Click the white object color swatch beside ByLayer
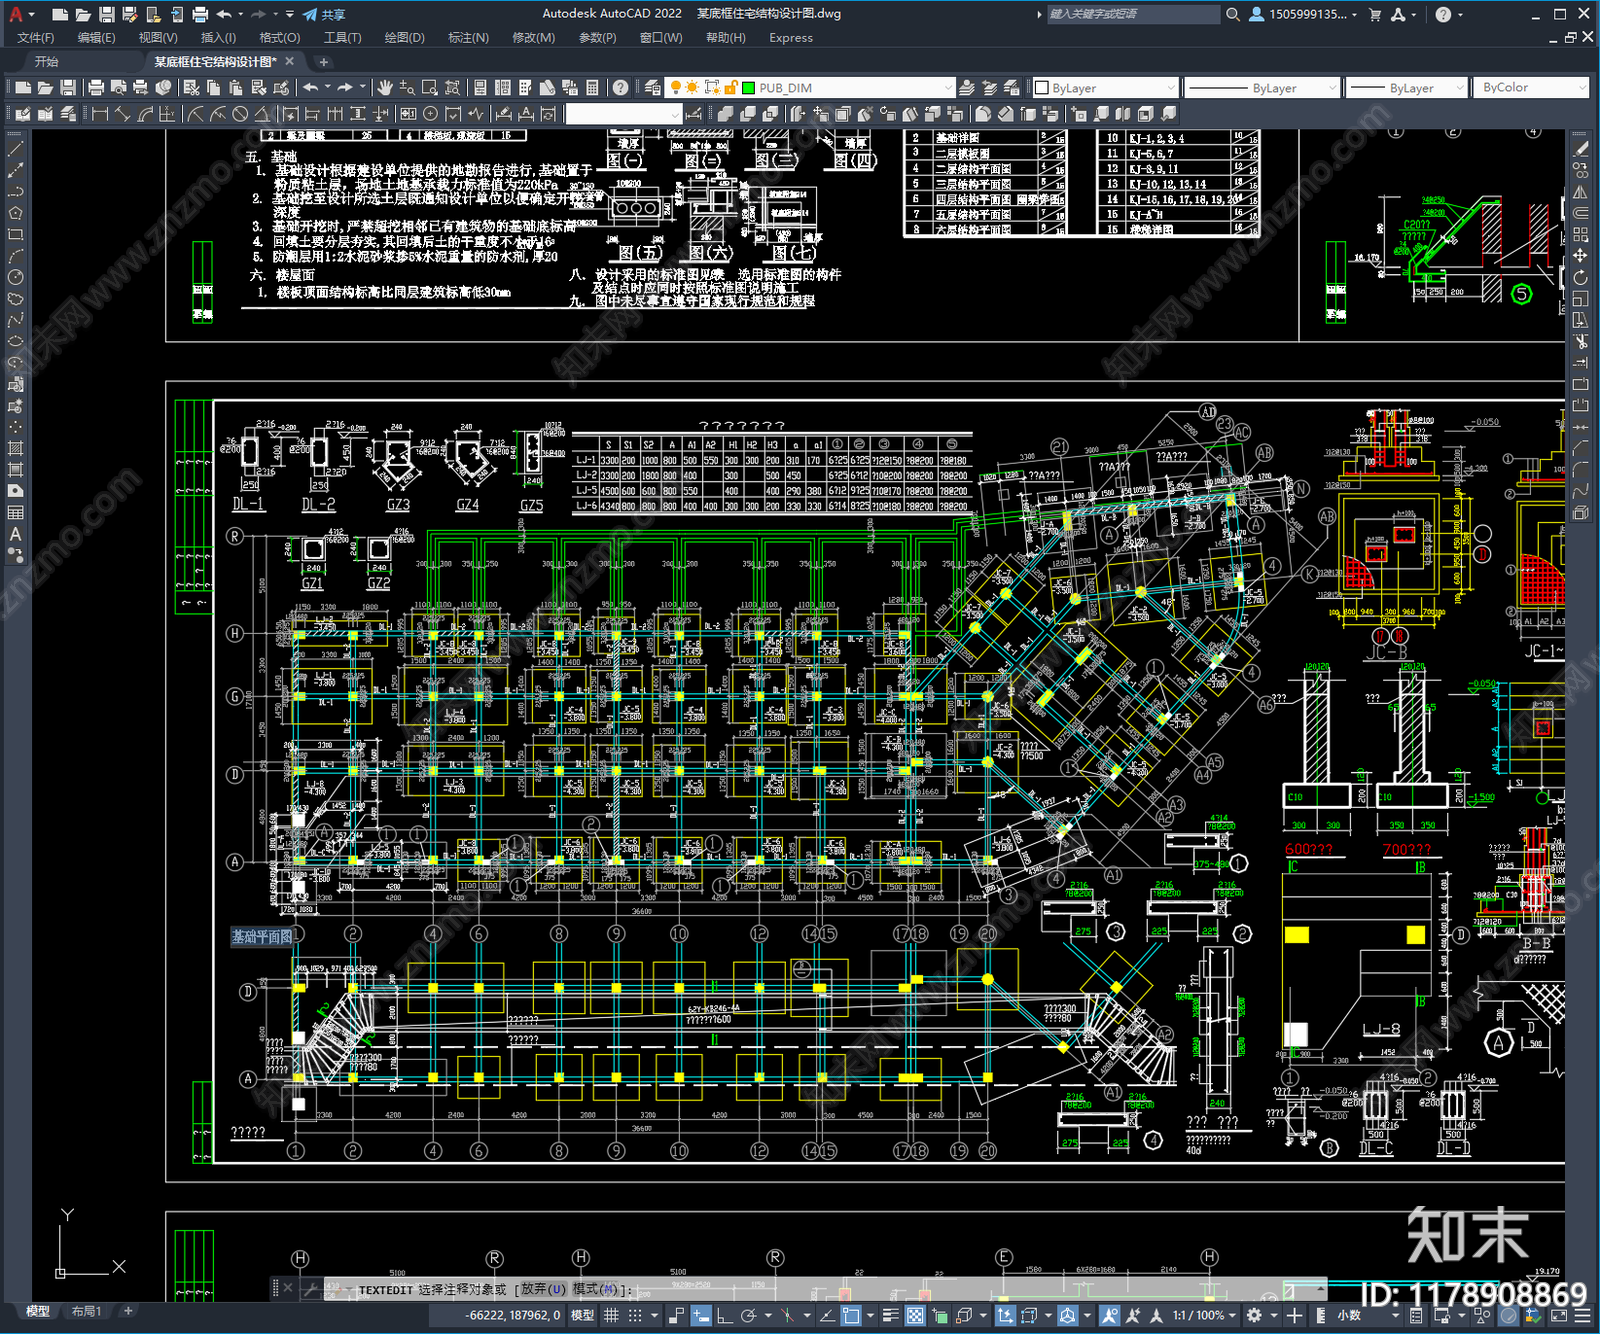The image size is (1600, 1334). point(1042,88)
